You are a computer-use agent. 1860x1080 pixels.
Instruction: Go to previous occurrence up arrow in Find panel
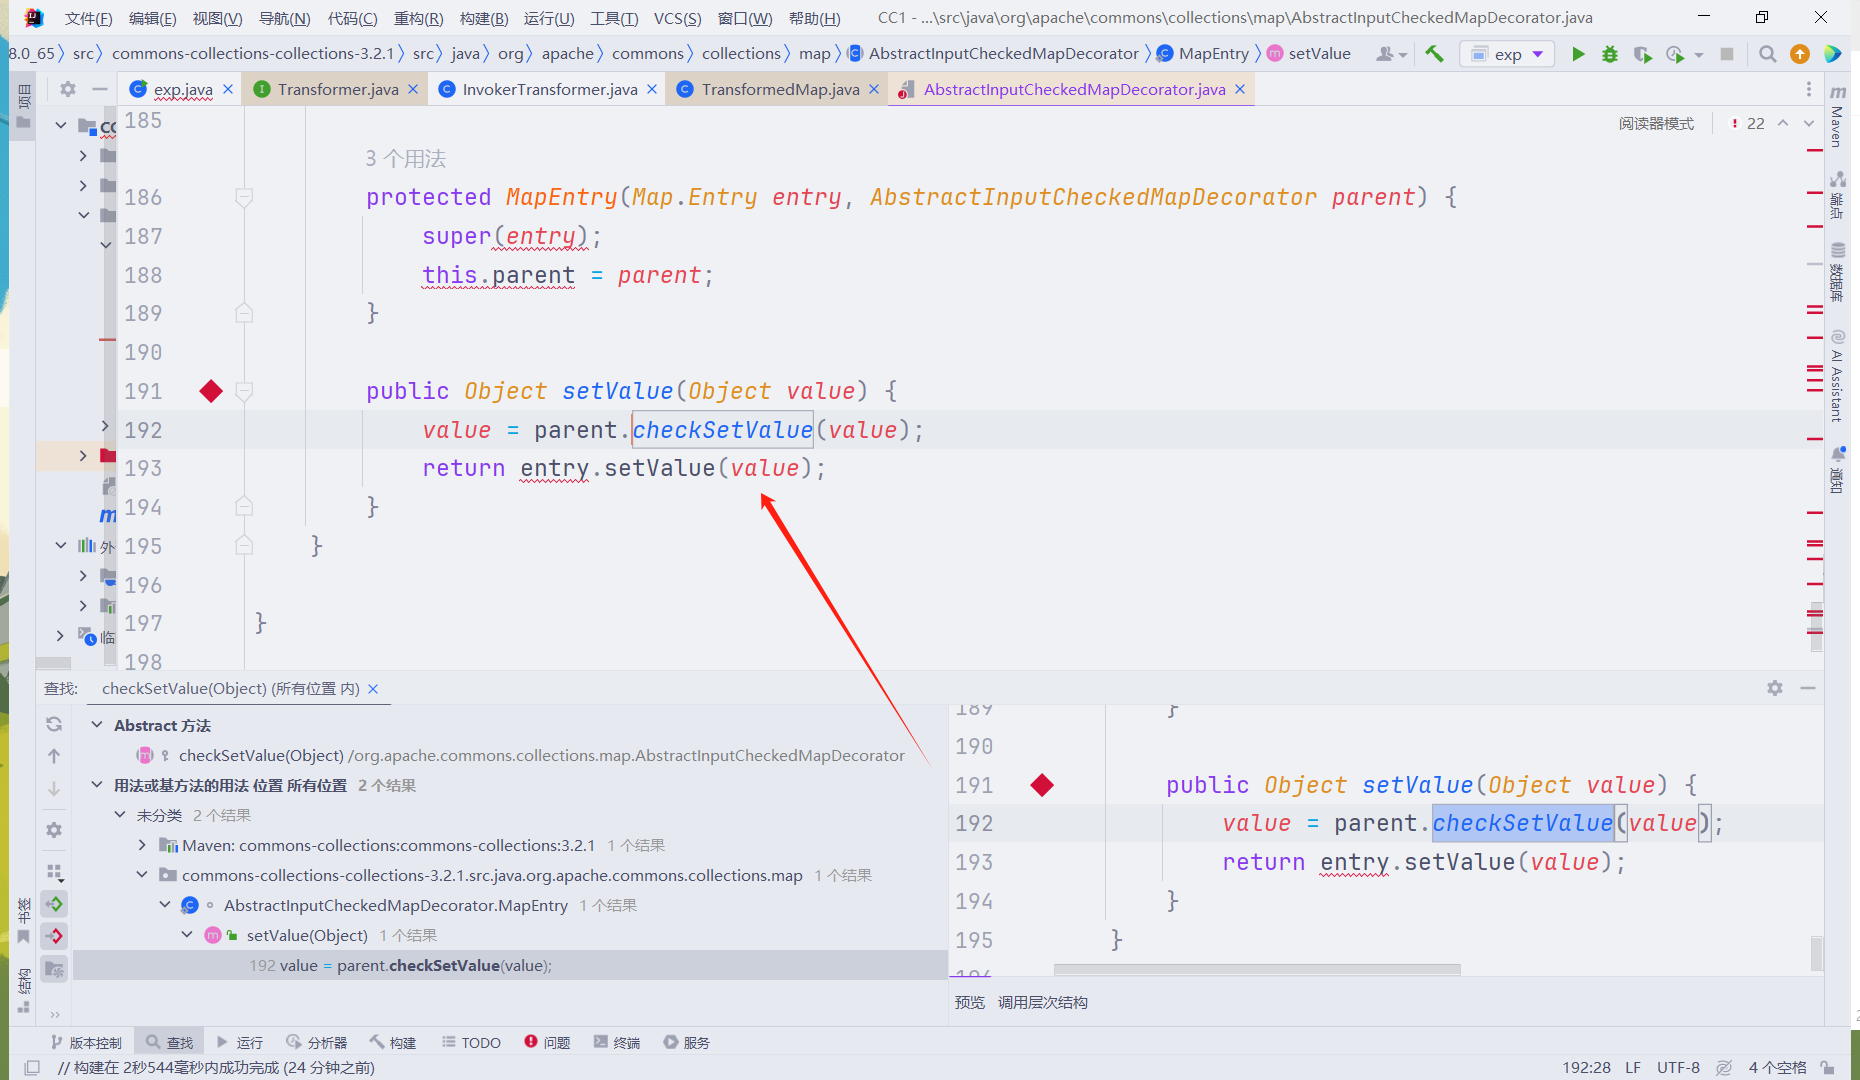(x=54, y=756)
